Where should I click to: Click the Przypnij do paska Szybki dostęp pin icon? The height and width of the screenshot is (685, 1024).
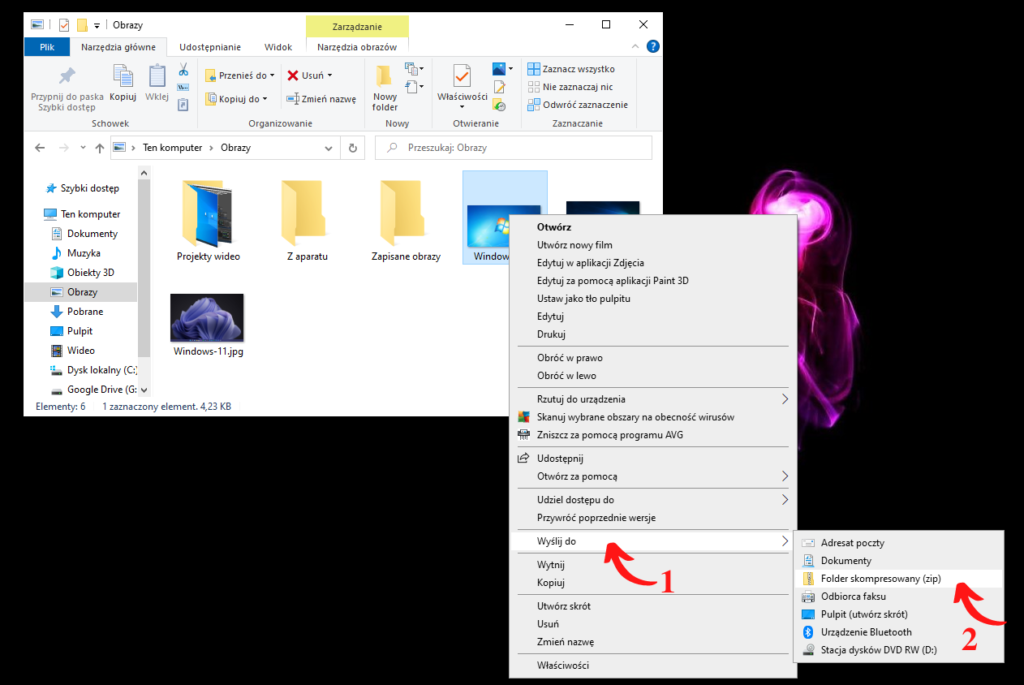coord(67,77)
